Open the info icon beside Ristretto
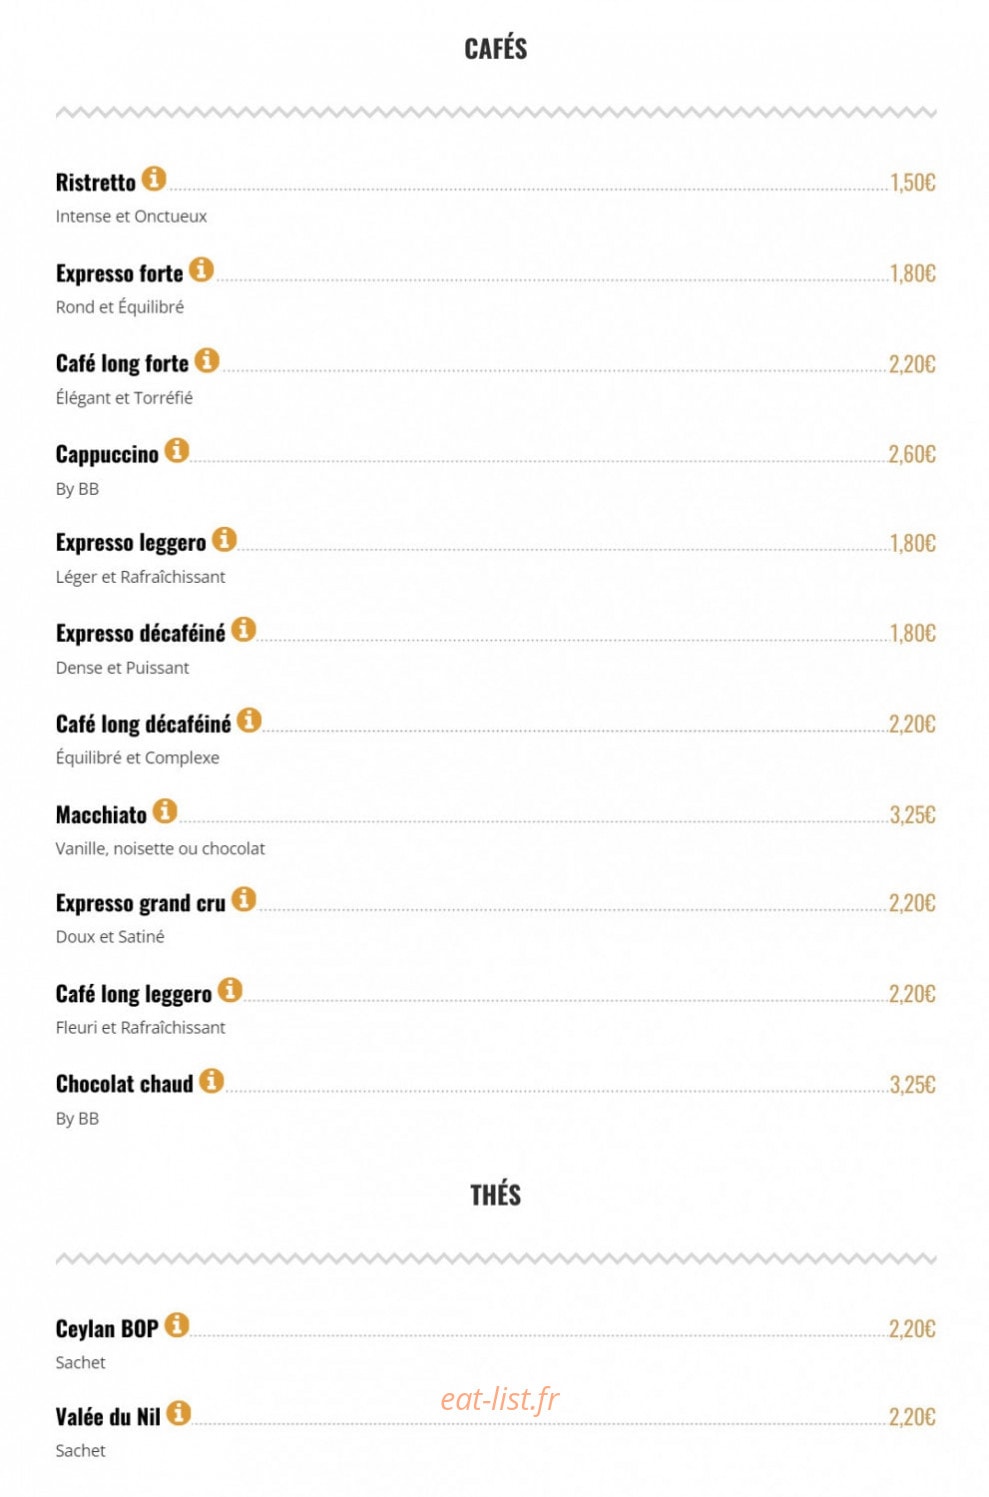989x1497 pixels. click(153, 179)
